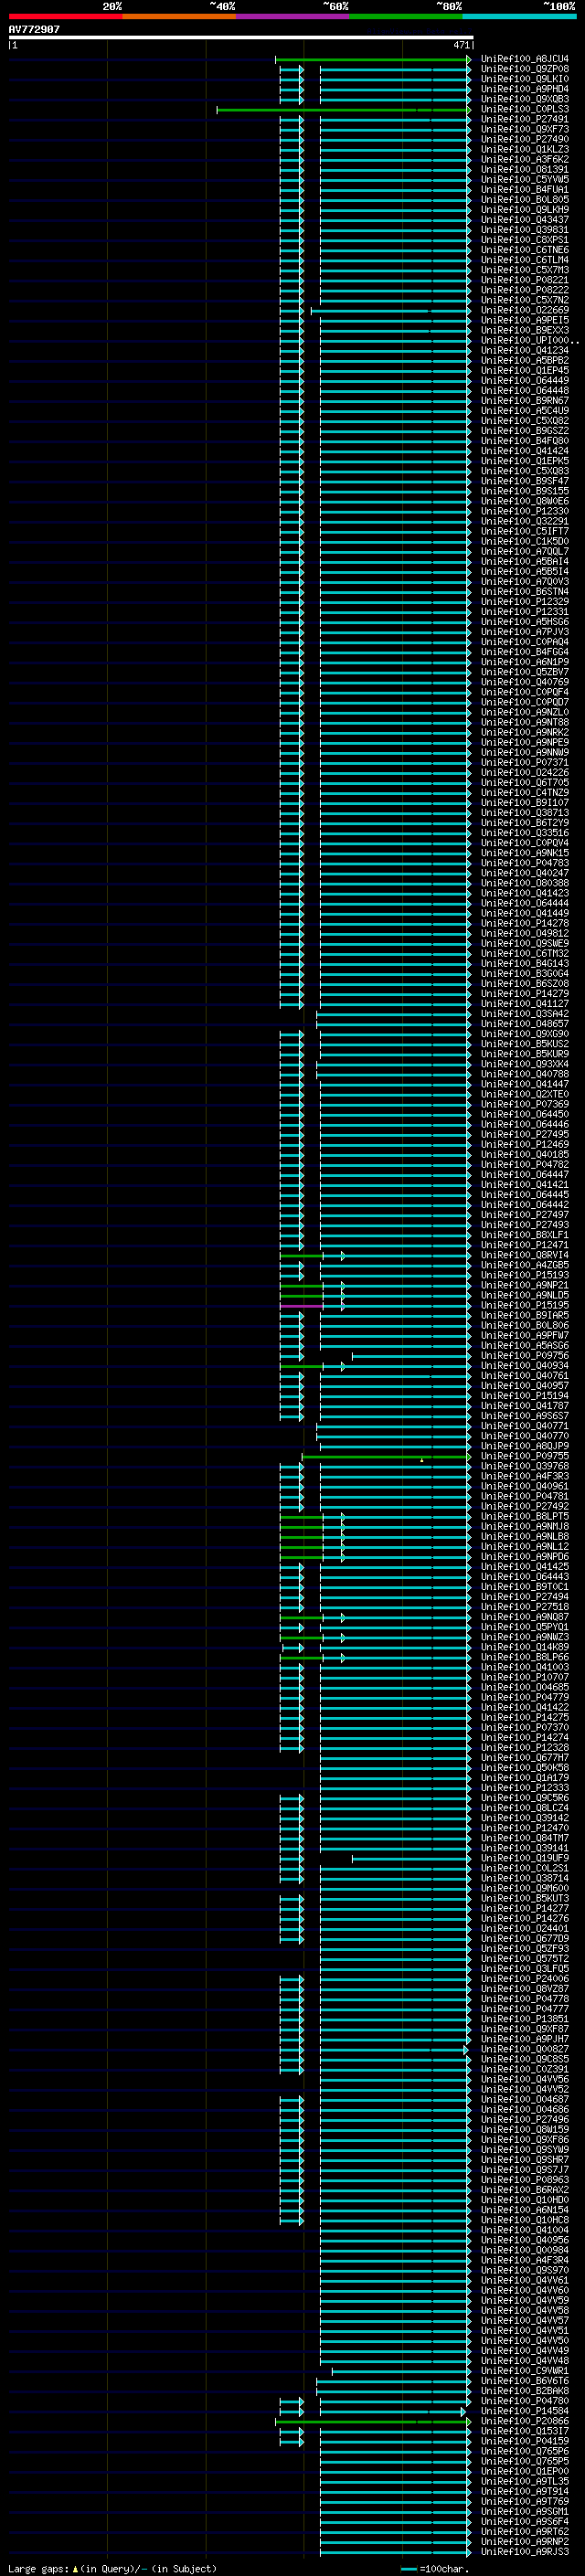Select the query label AV772907
Image resolution: width=585 pixels, height=2576 pixels.
click(34, 29)
